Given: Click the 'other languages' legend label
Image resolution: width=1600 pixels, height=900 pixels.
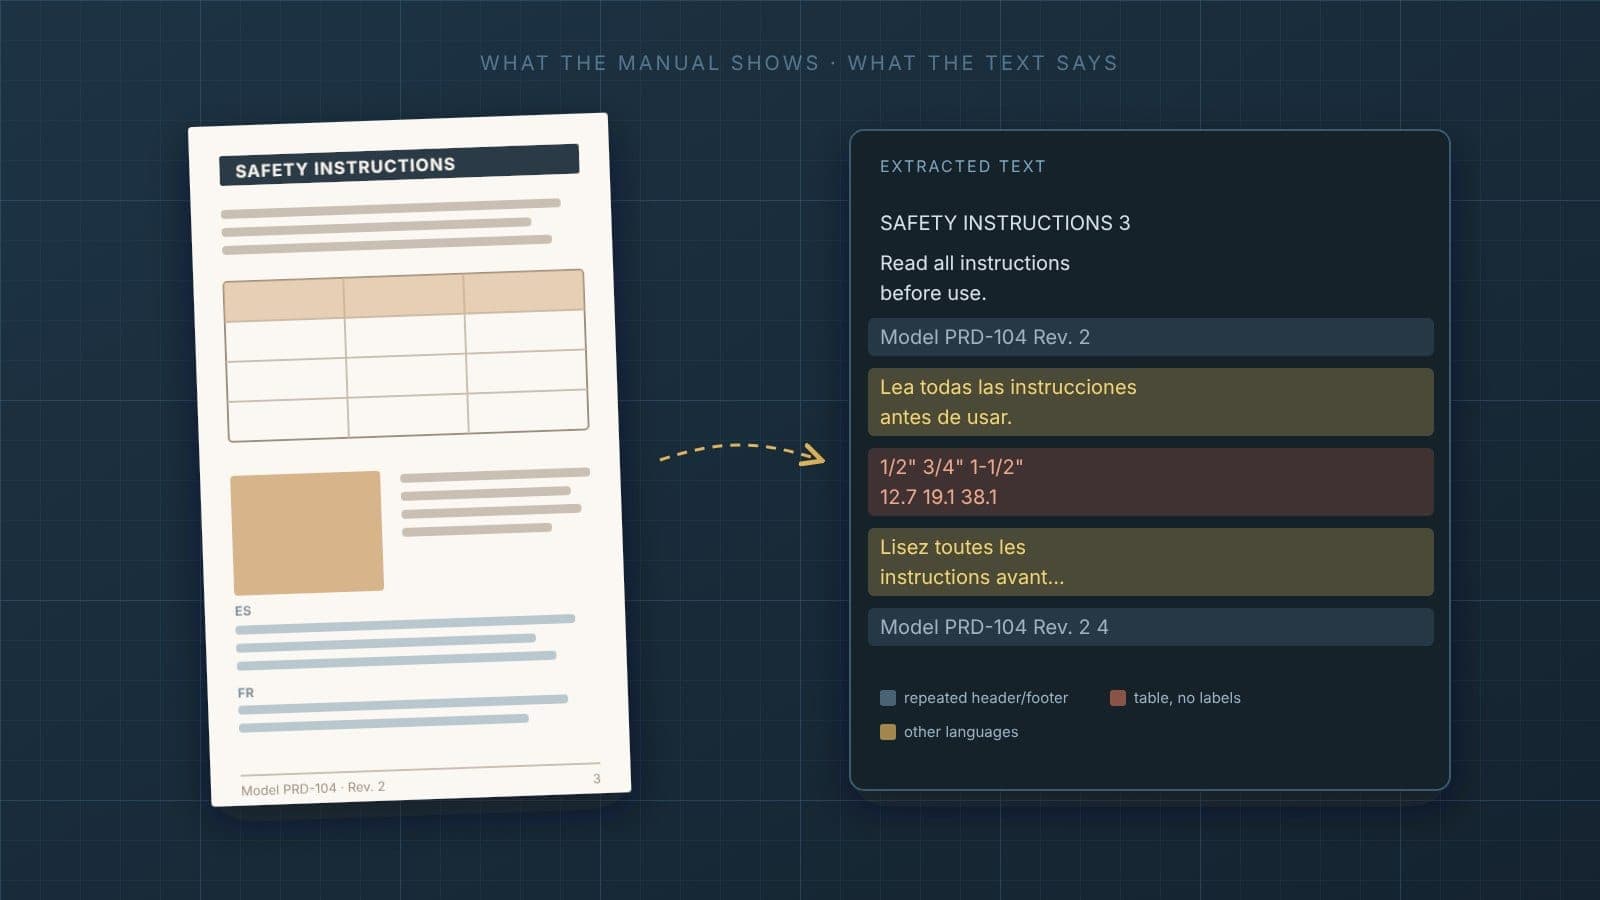Looking at the screenshot, I should (x=961, y=732).
